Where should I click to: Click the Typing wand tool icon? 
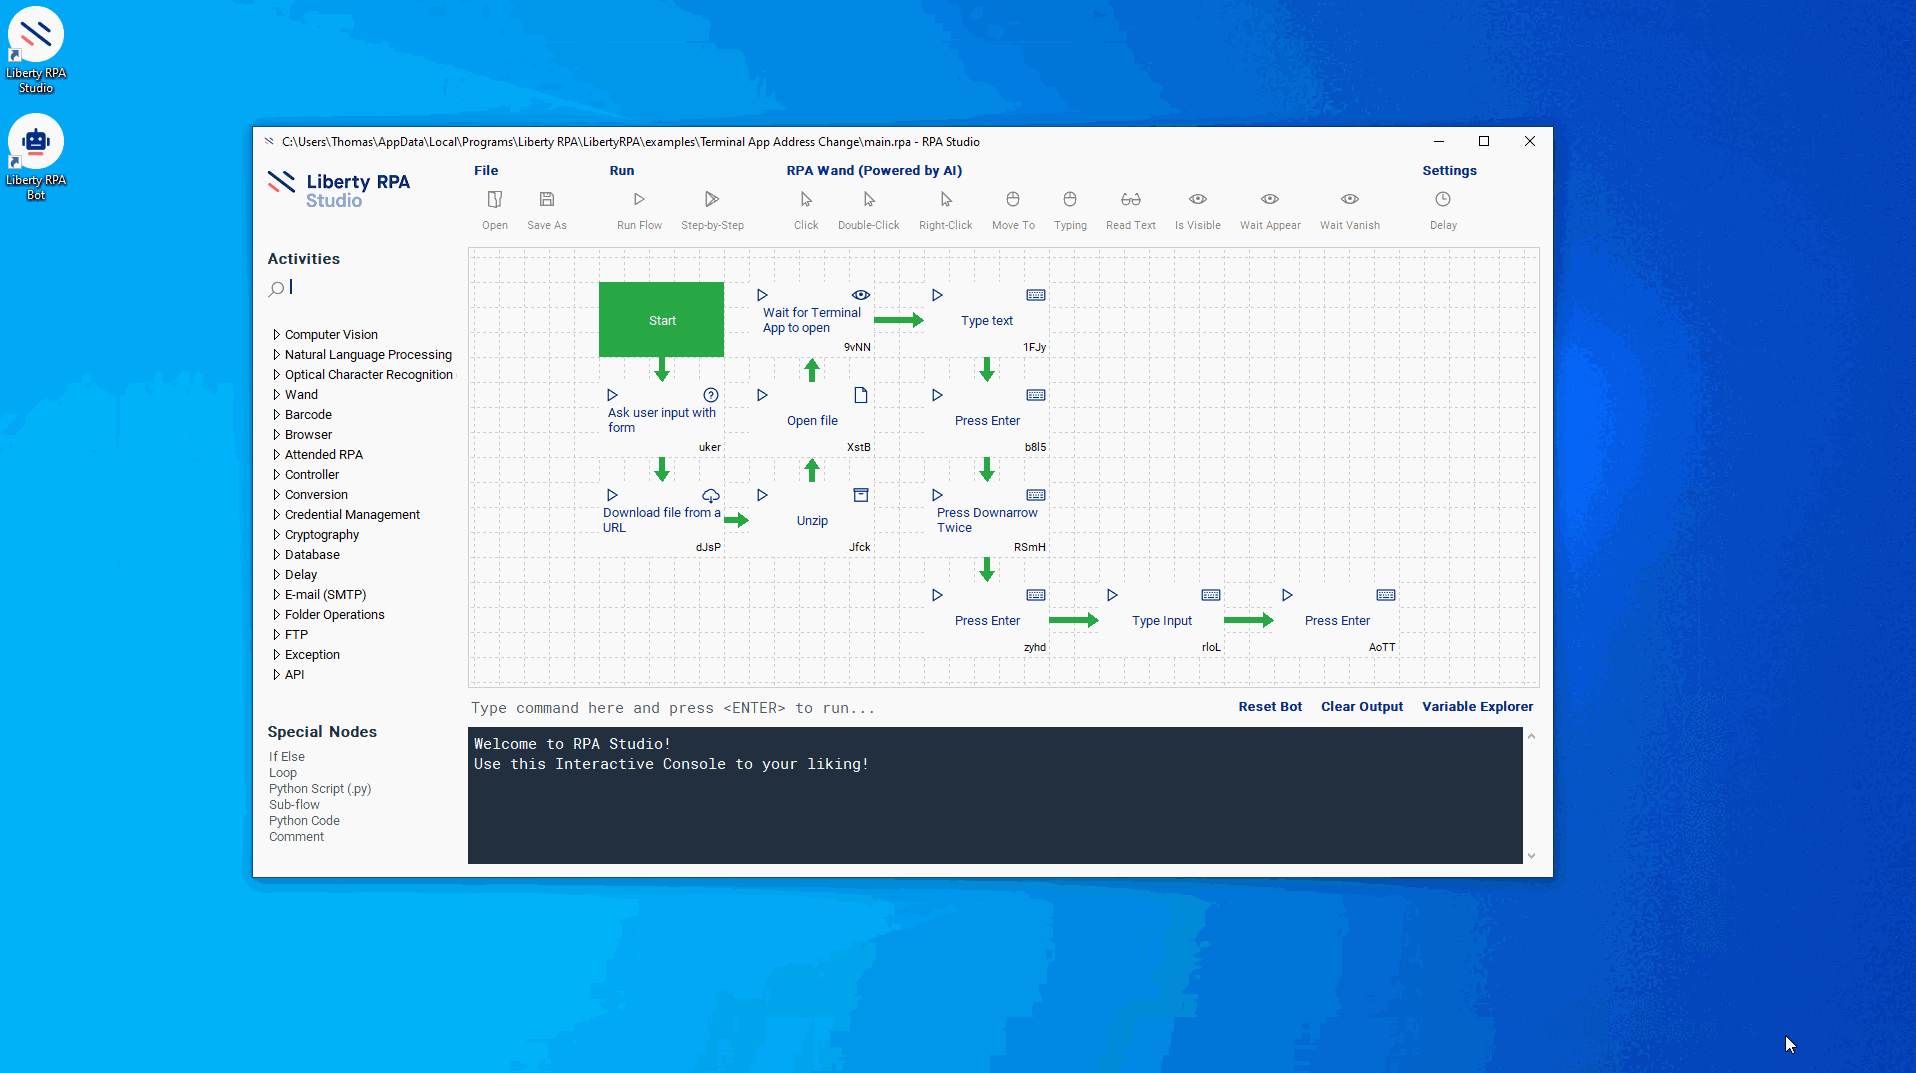pos(1069,200)
